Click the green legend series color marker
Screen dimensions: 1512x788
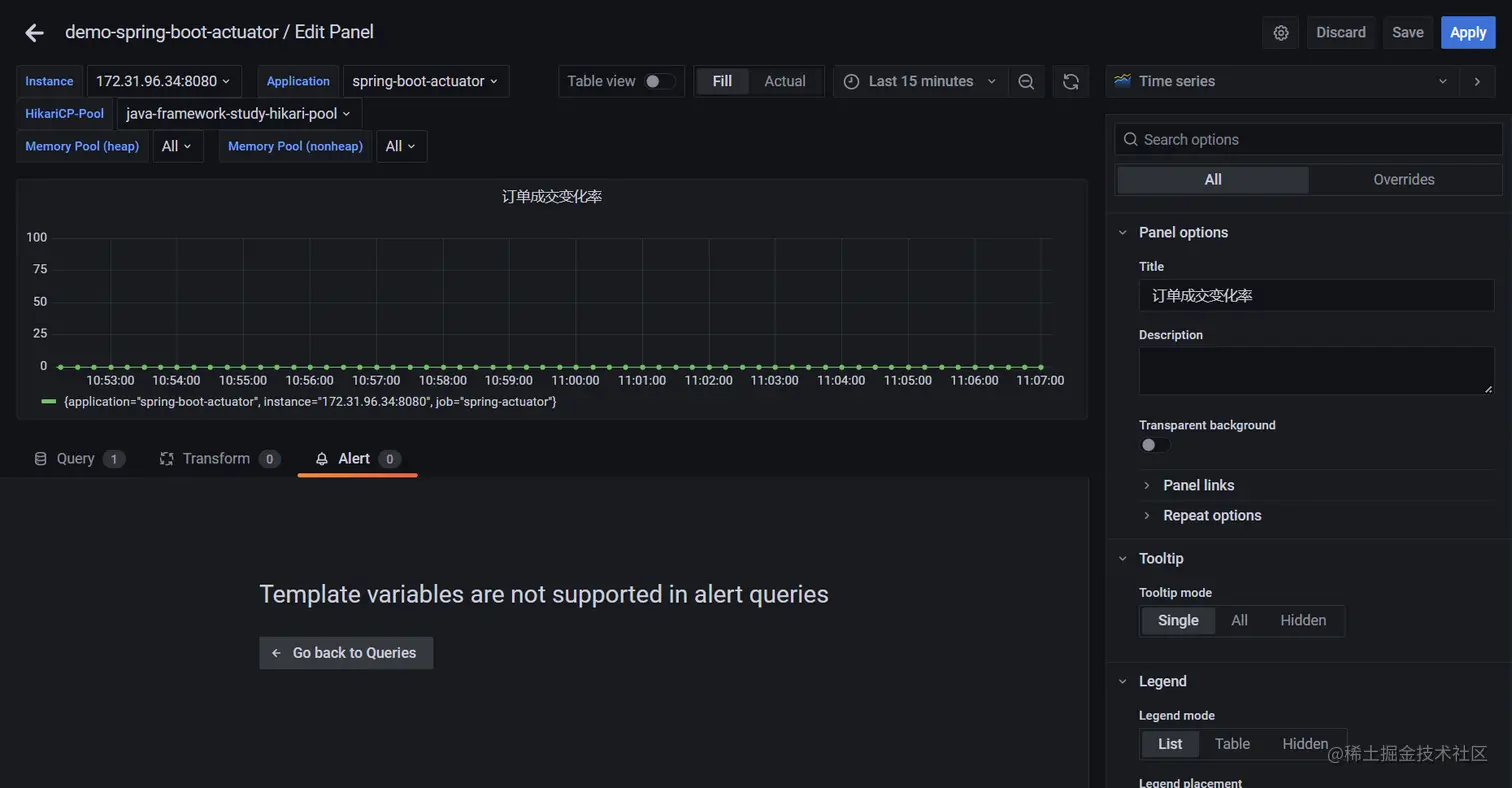point(49,401)
